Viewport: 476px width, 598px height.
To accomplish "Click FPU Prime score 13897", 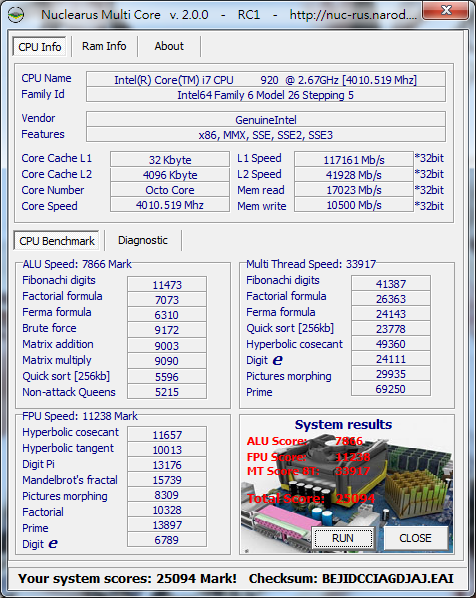I will pyautogui.click(x=167, y=525).
